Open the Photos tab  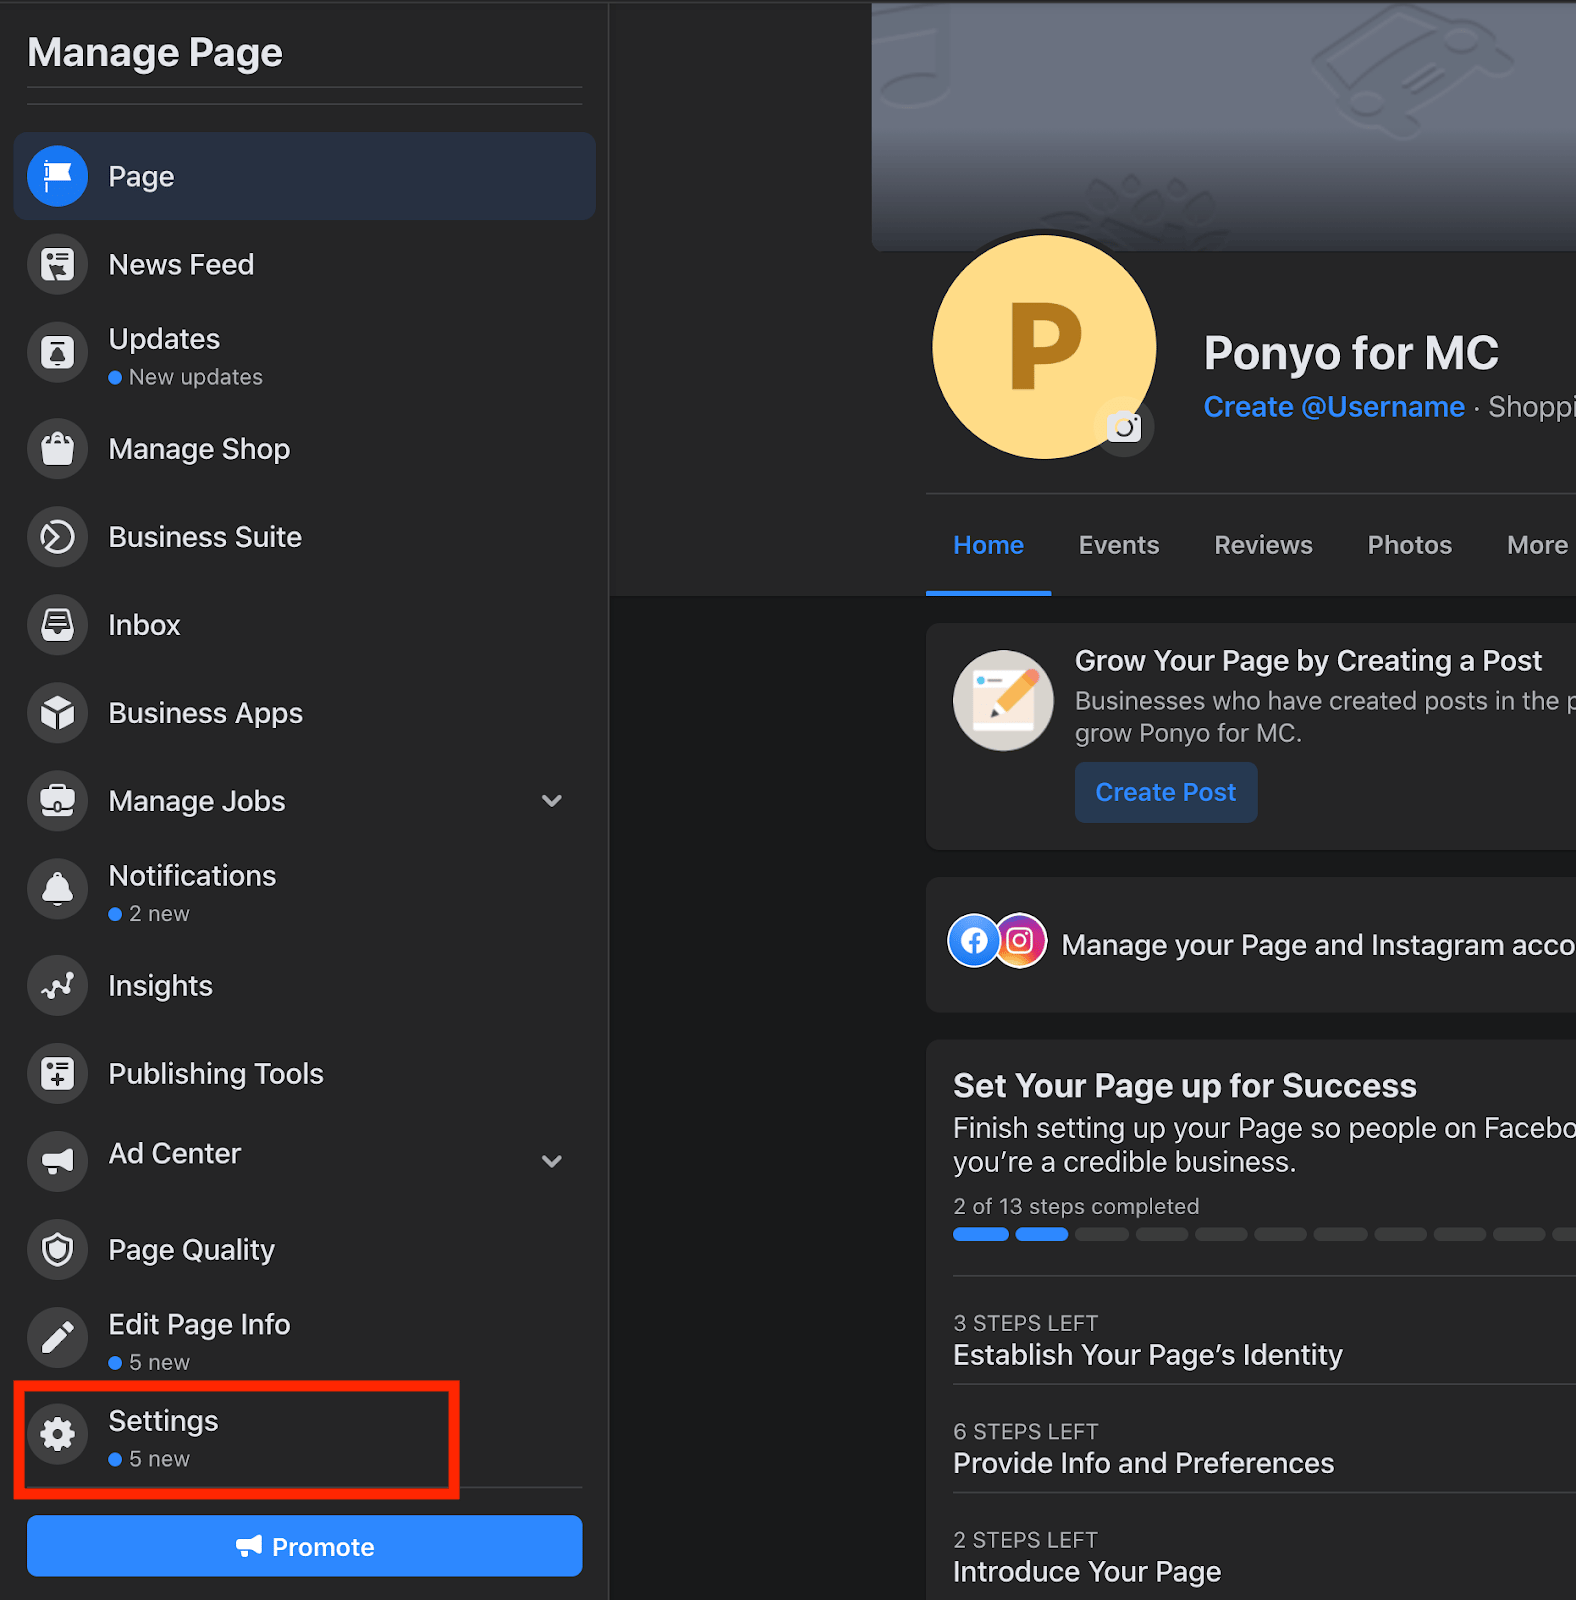(1410, 545)
